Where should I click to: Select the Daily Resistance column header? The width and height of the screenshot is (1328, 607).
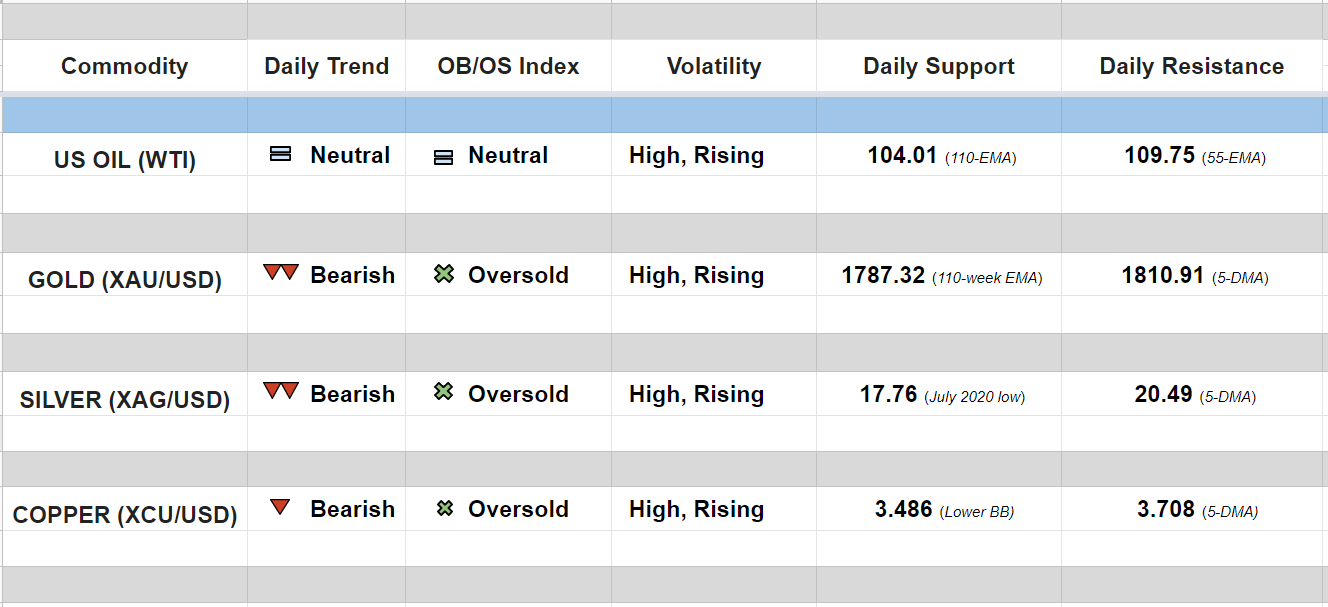pos(1192,66)
